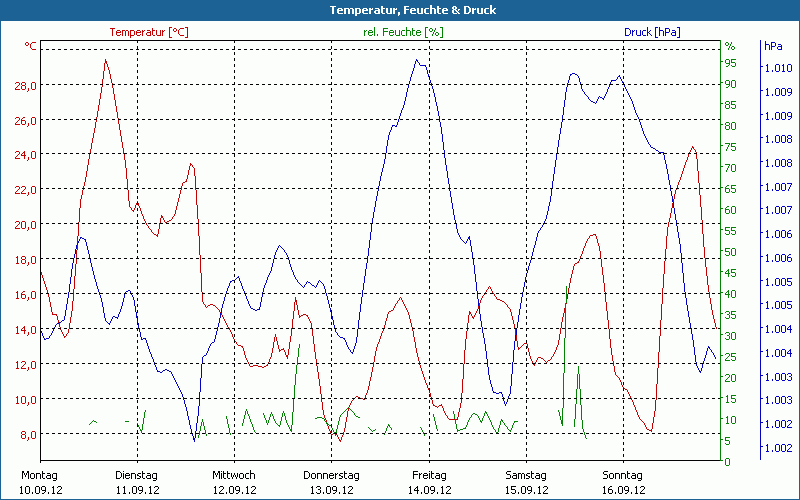Pick the Freitag 14.09.12 date label

(x=428, y=482)
